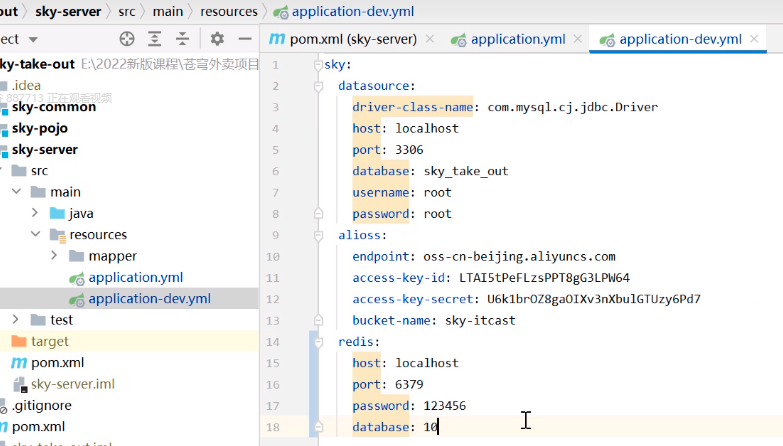Expand the mapper folder chevron
This screenshot has height=446, width=783.
54,256
